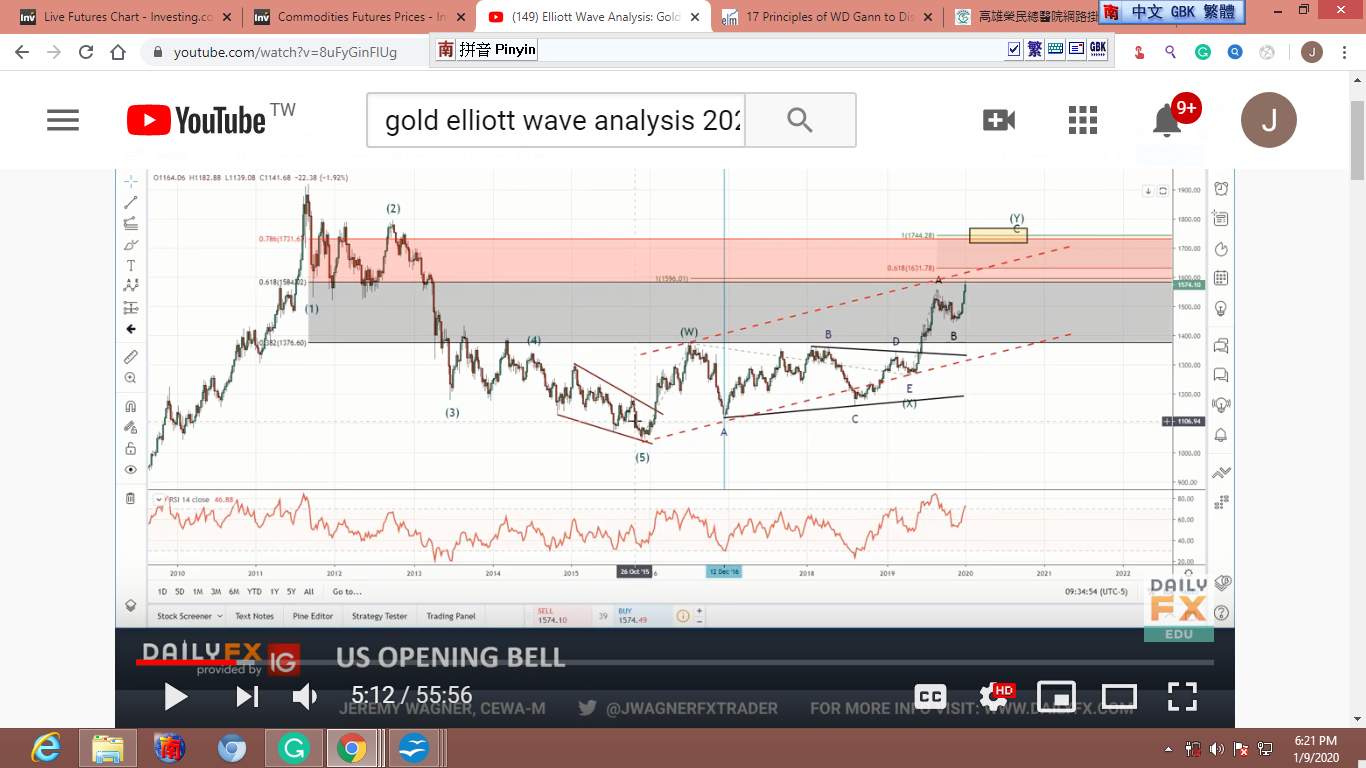Open the Chrome three-dot menu

coord(1344,52)
